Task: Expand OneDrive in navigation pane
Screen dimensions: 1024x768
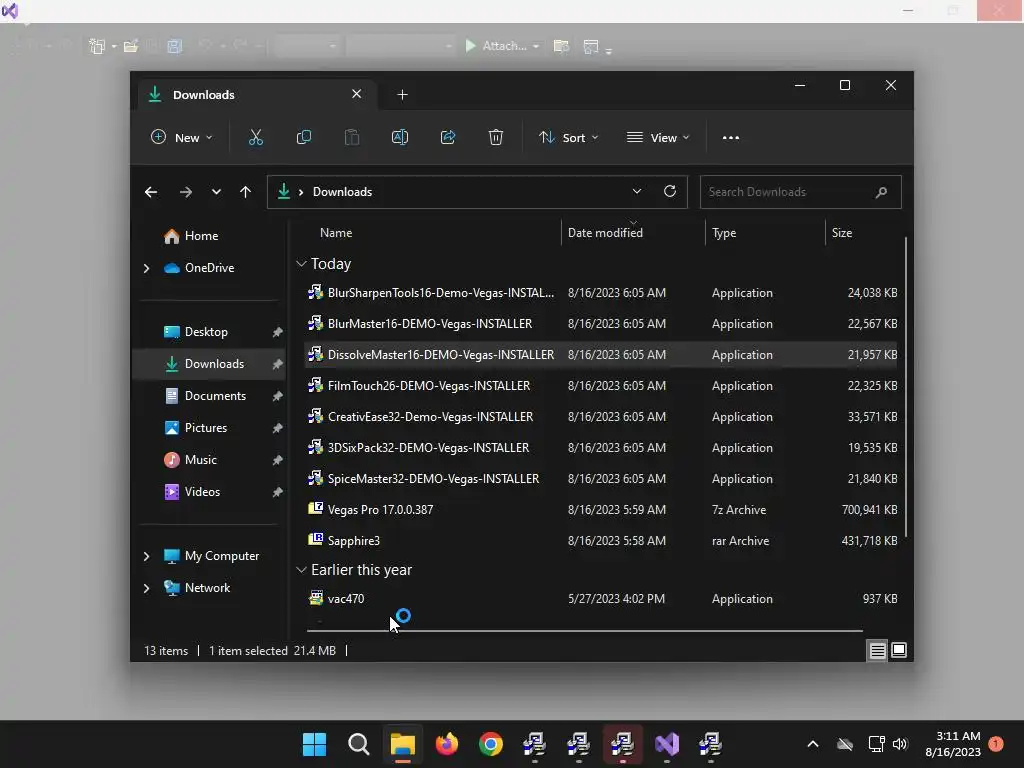Action: point(146,268)
